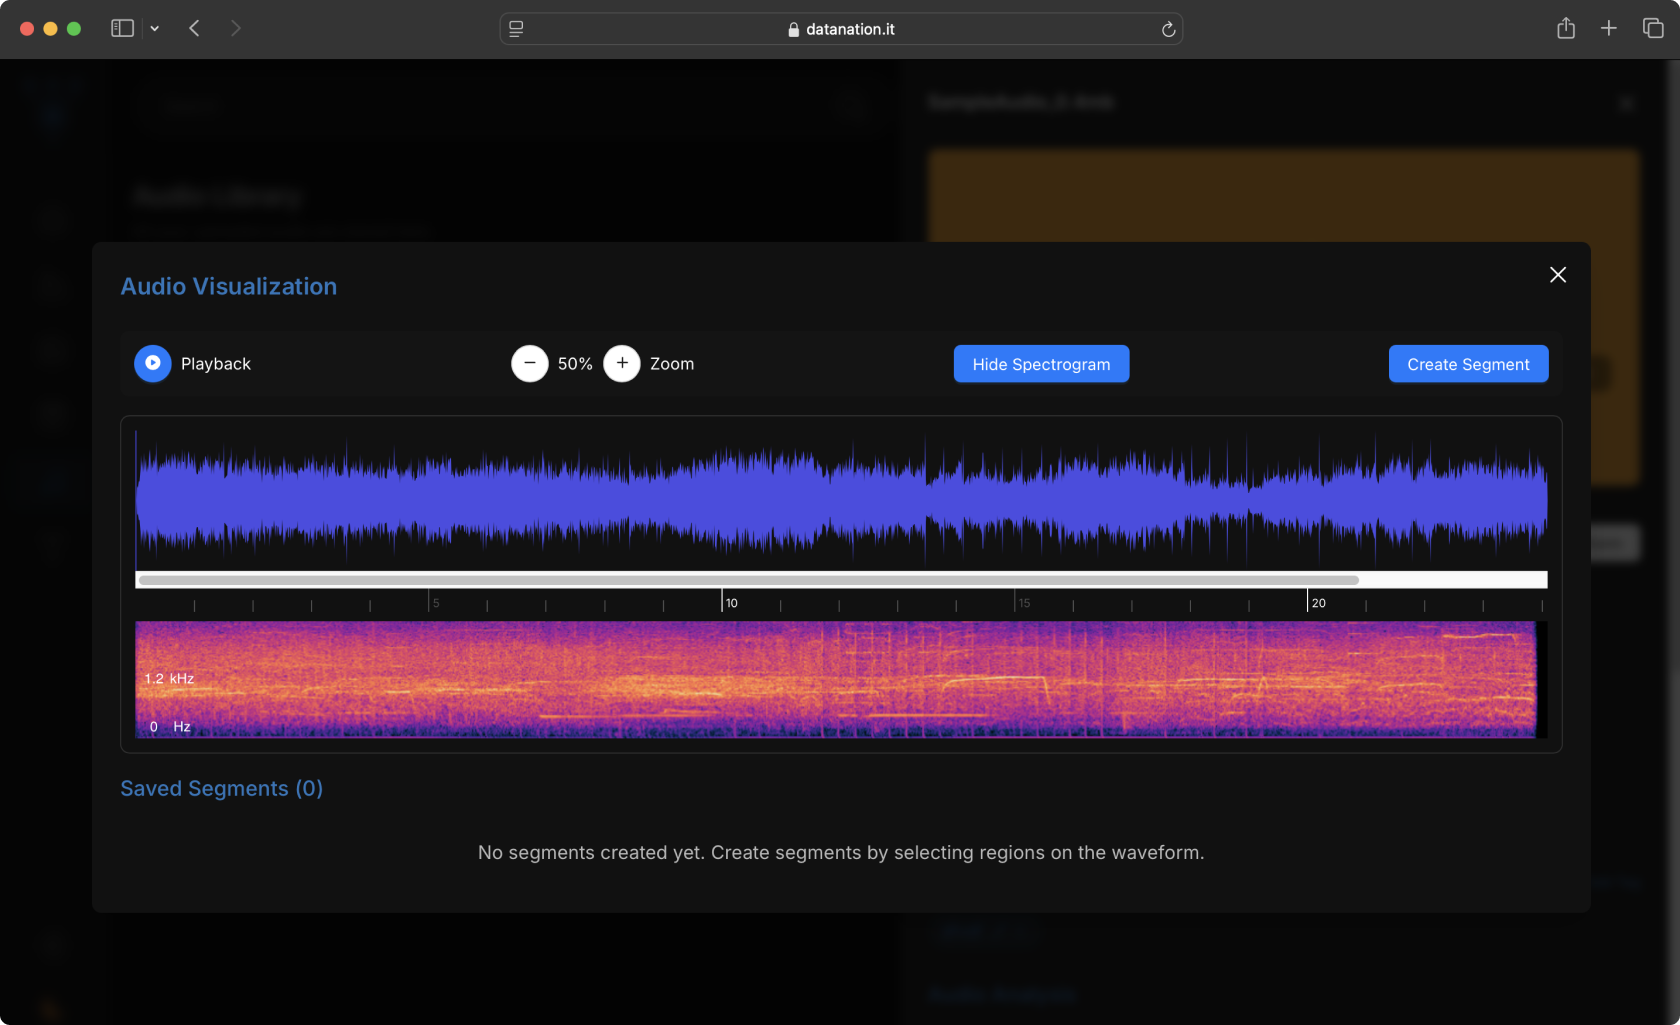Click the 10-second timeline marker
1680x1025 pixels.
(x=723, y=601)
